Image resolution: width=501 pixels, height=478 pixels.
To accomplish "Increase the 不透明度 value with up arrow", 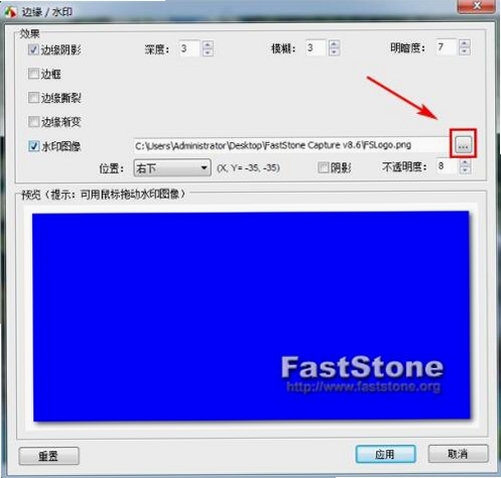I will pyautogui.click(x=465, y=162).
